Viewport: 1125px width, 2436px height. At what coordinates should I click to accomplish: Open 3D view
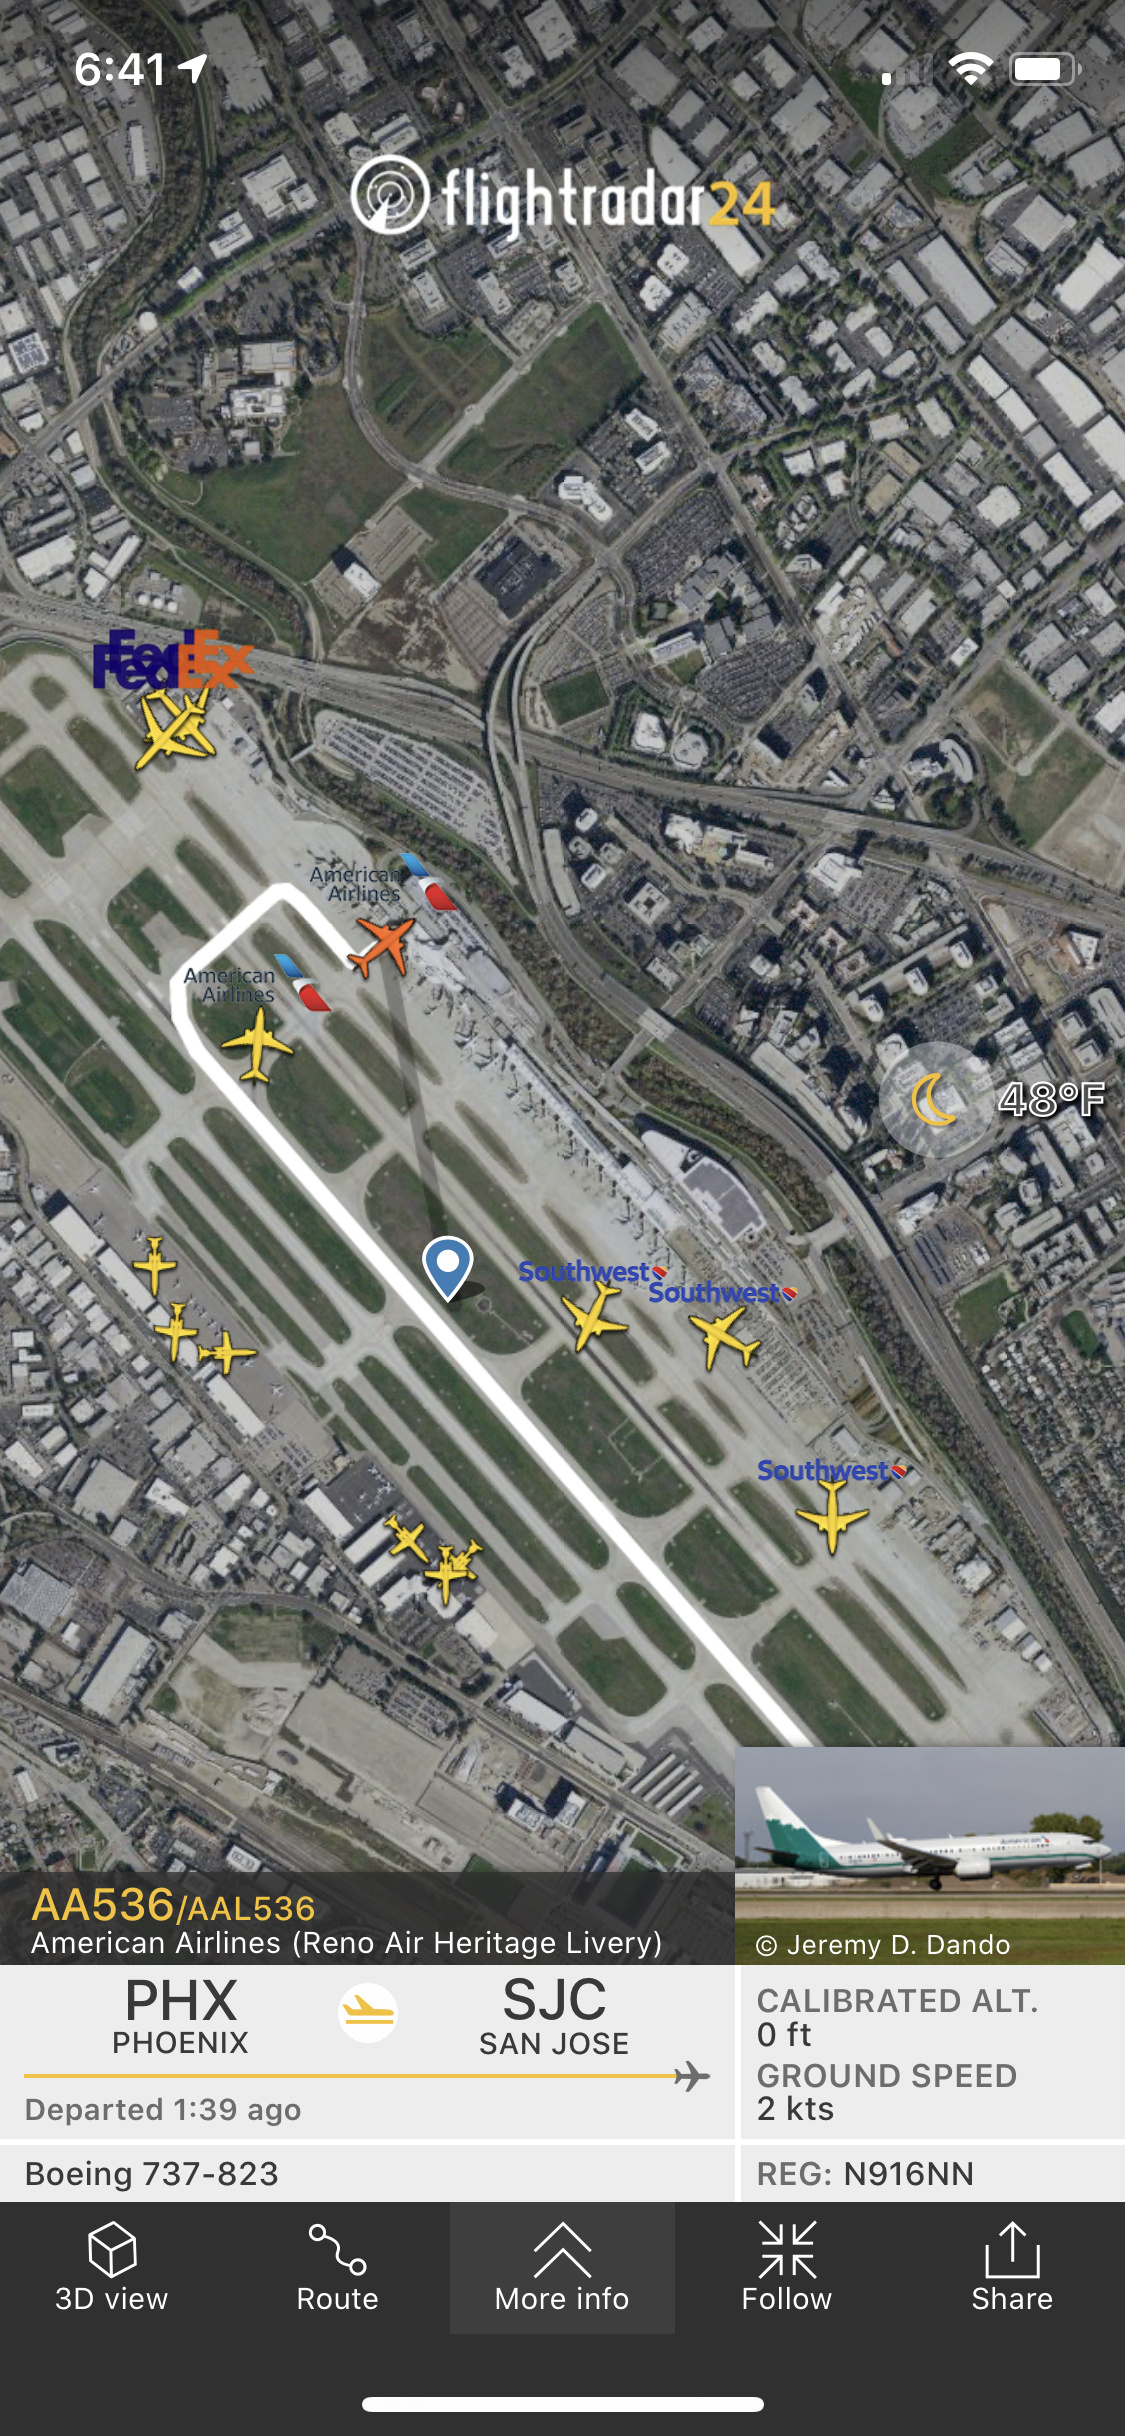tap(112, 2268)
